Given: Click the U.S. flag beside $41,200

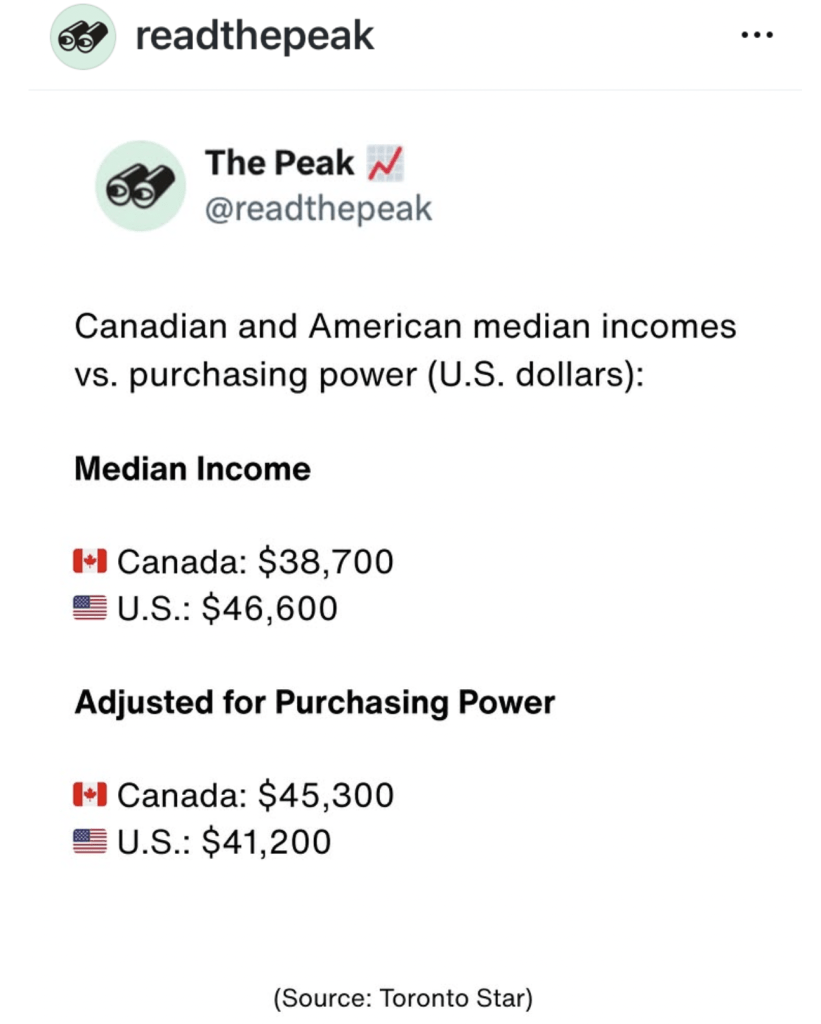Looking at the screenshot, I should point(90,842).
